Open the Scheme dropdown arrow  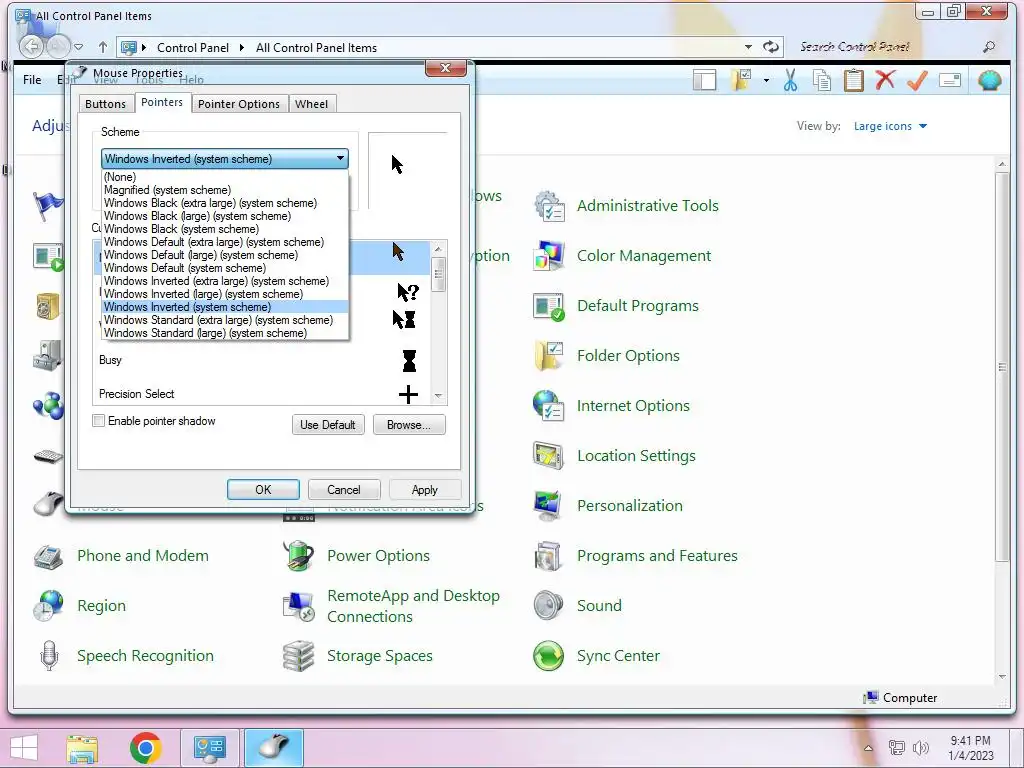point(340,159)
